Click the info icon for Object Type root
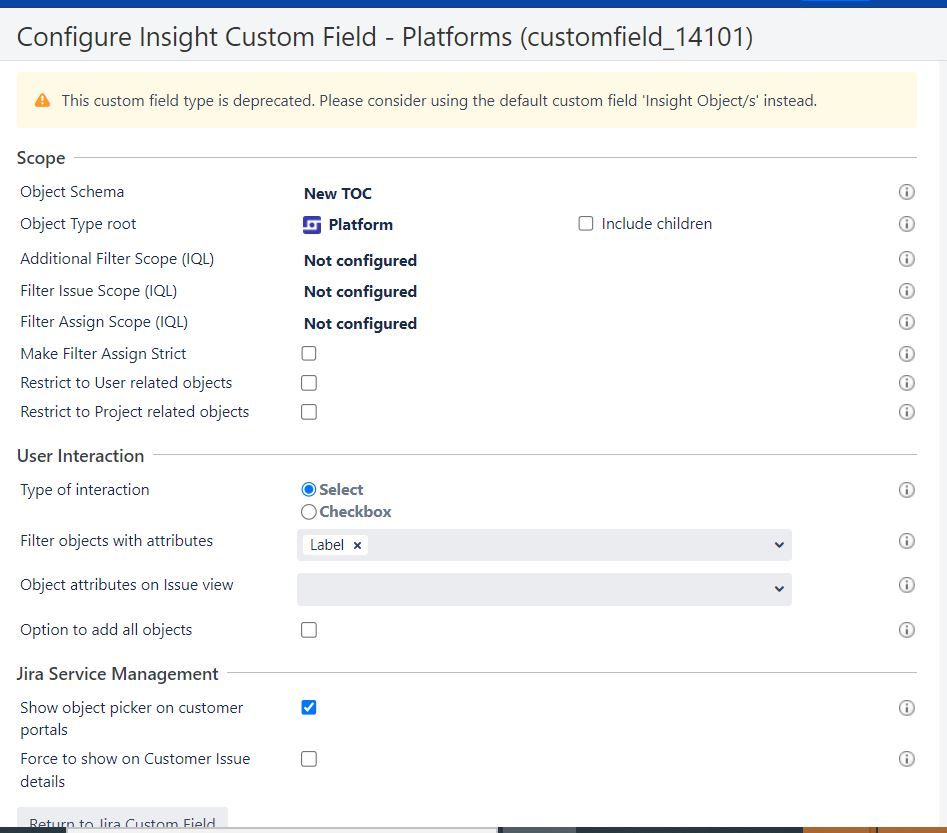 tap(906, 224)
